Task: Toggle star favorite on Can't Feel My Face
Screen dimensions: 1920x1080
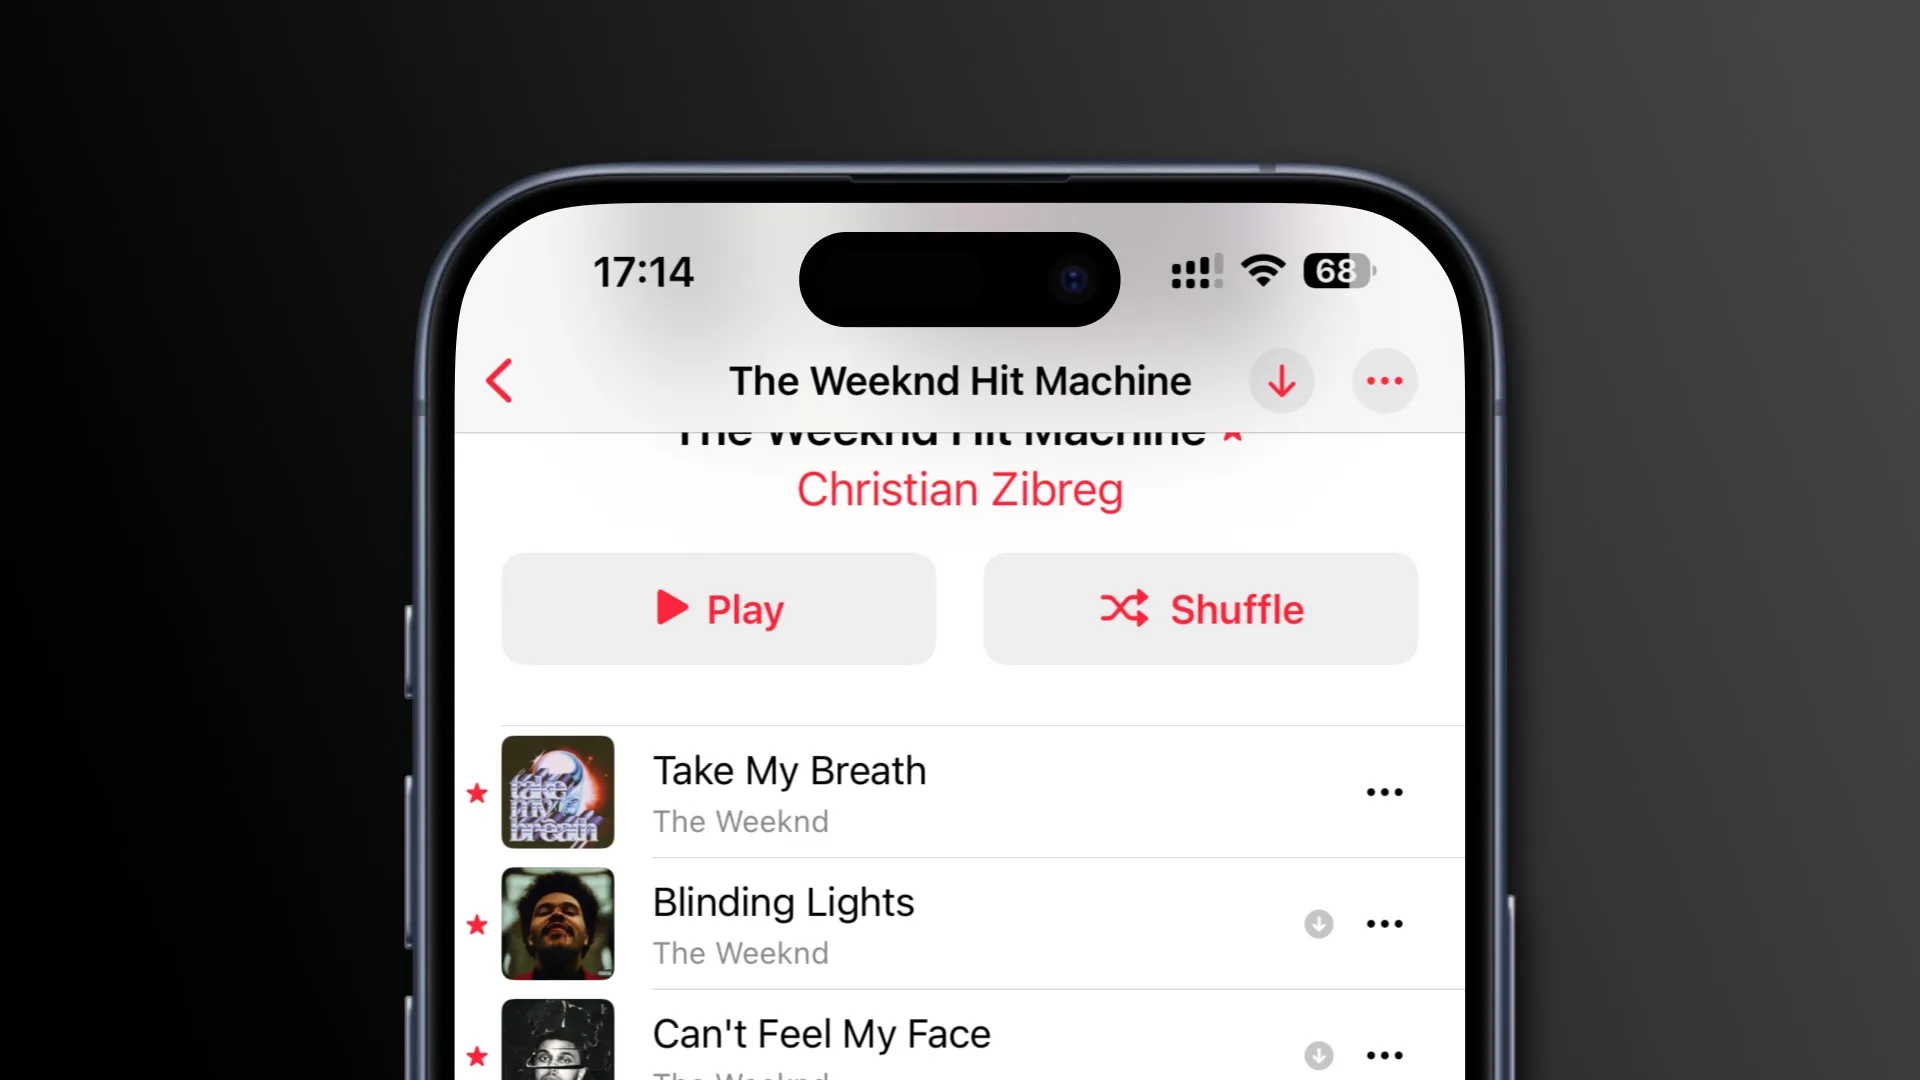Action: [476, 1054]
